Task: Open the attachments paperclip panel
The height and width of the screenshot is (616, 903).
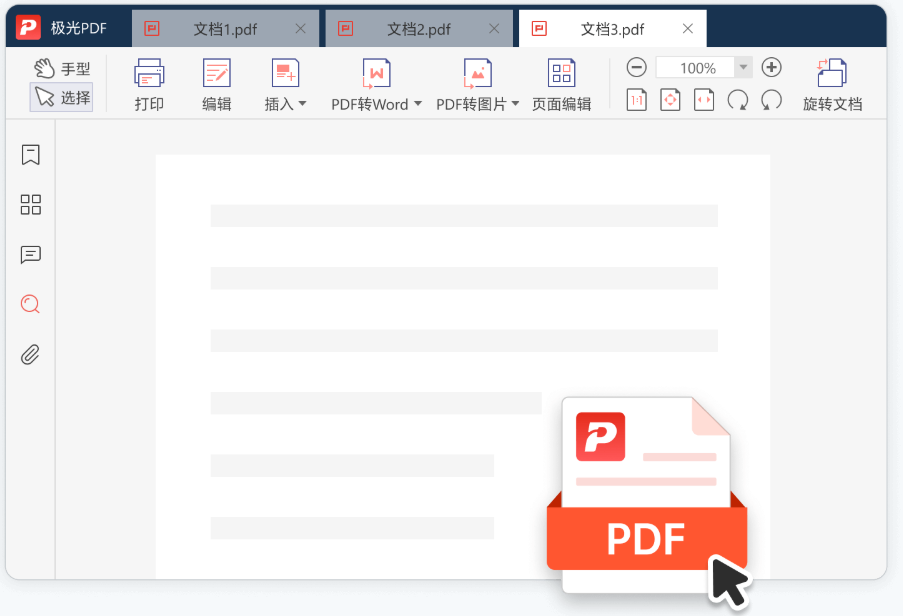Action: coord(31,355)
